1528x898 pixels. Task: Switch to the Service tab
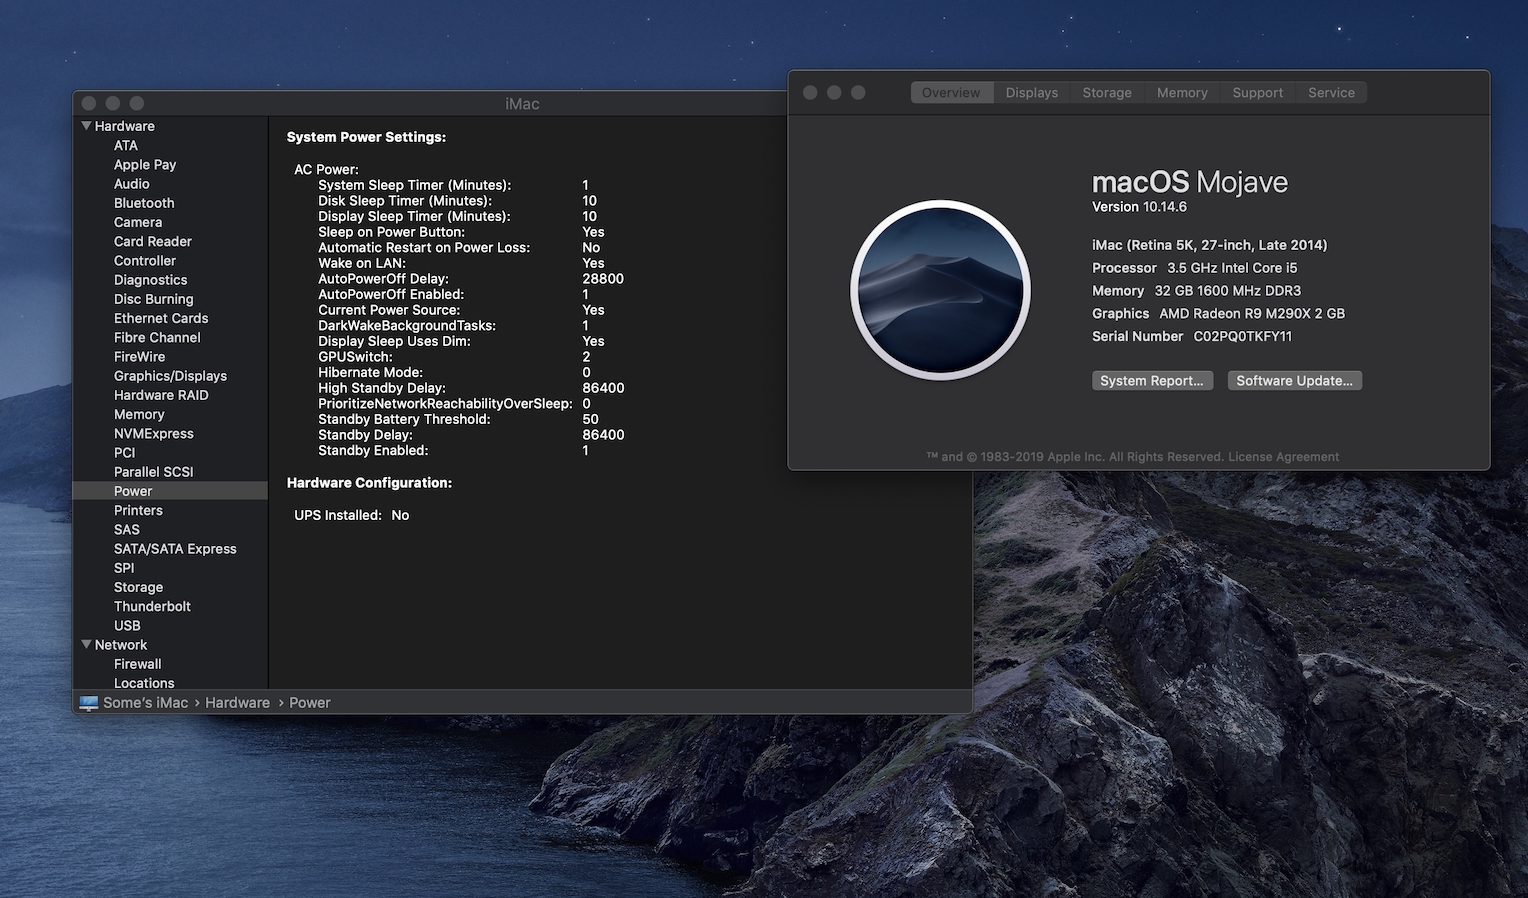tap(1332, 93)
